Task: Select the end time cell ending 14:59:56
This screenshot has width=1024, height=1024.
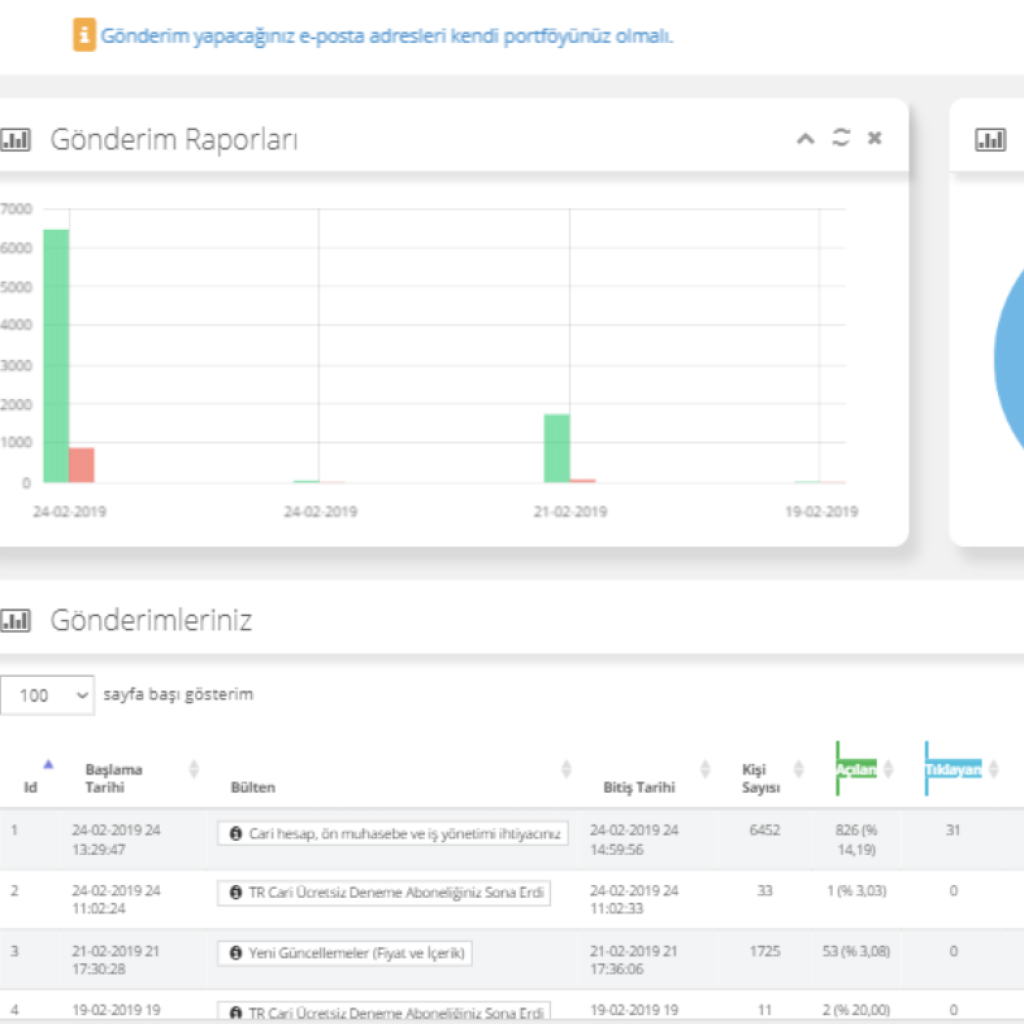Action: coord(634,839)
